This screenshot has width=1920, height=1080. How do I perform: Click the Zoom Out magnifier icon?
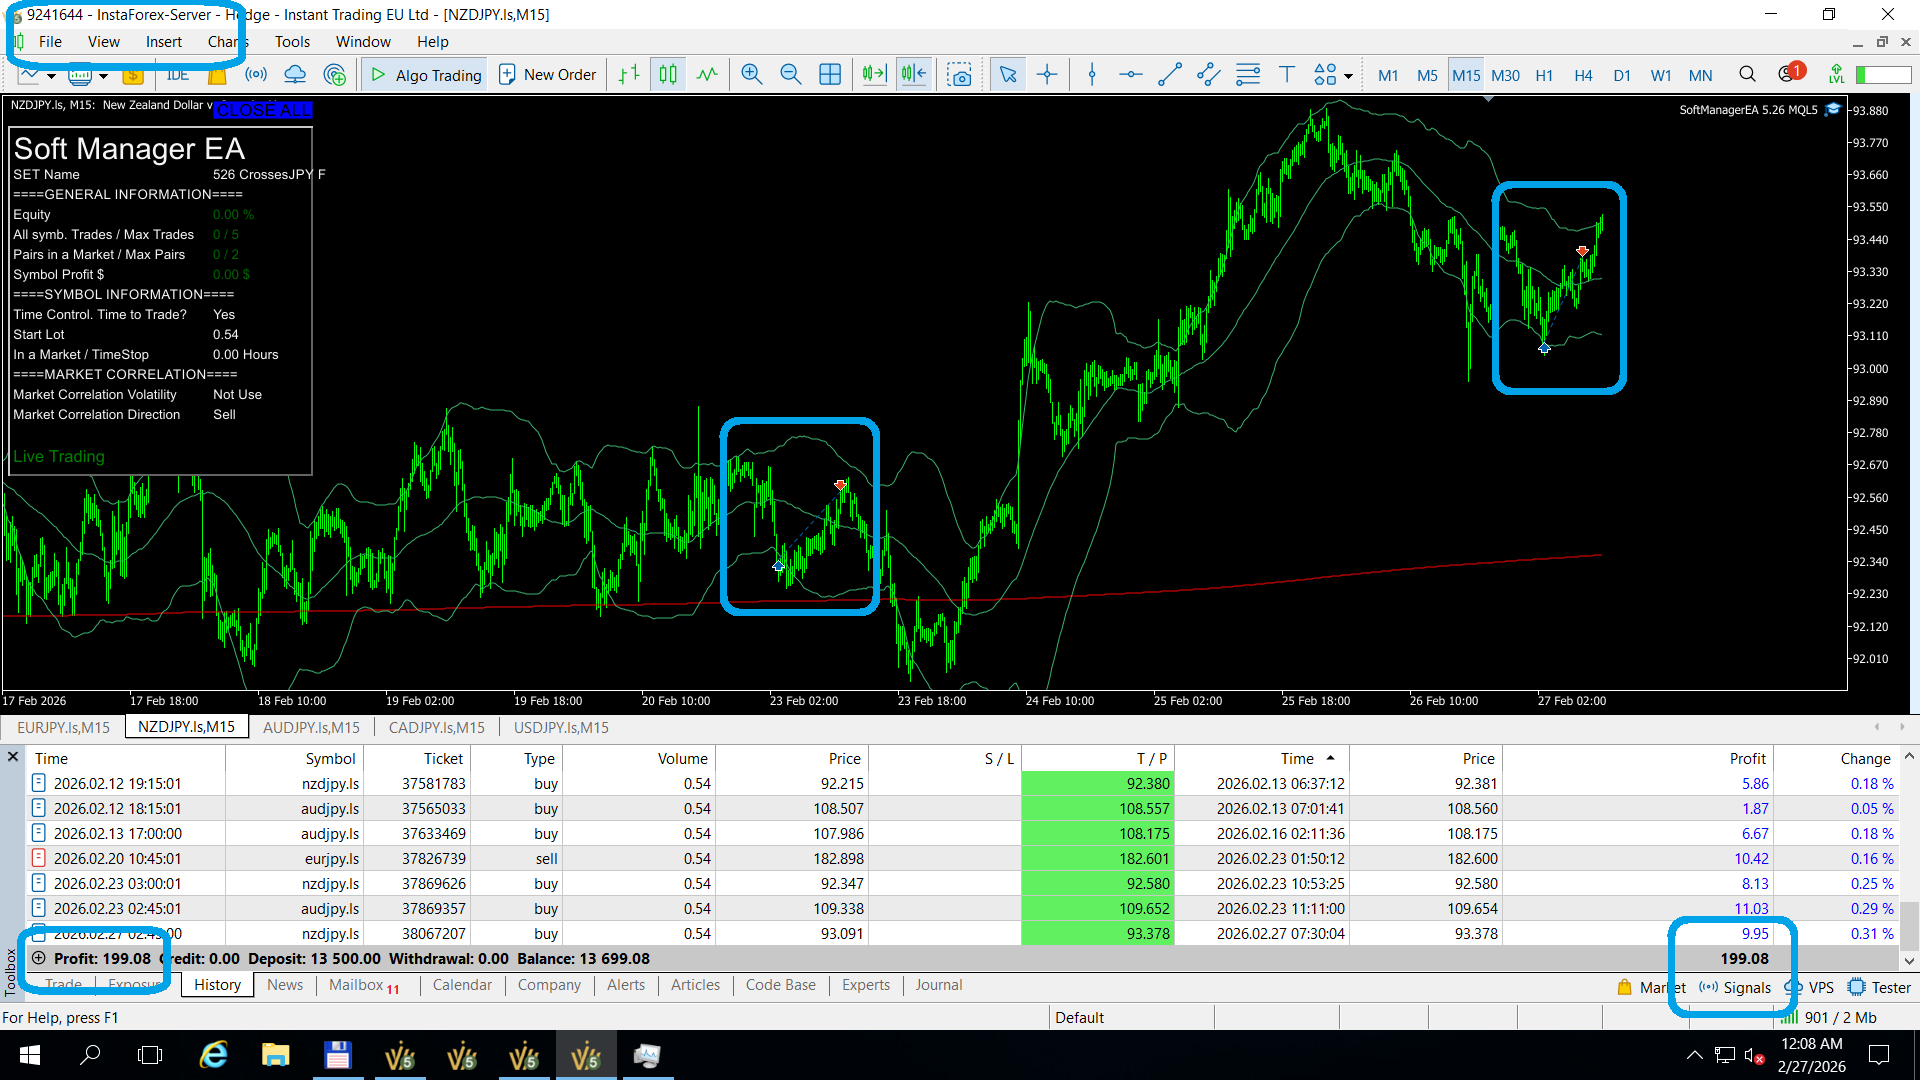click(790, 75)
